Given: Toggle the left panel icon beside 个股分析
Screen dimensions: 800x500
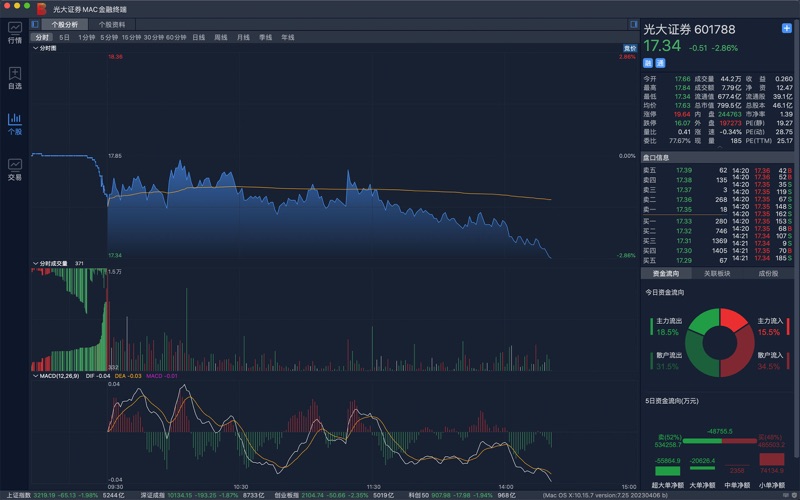Looking at the screenshot, I should [x=35, y=24].
